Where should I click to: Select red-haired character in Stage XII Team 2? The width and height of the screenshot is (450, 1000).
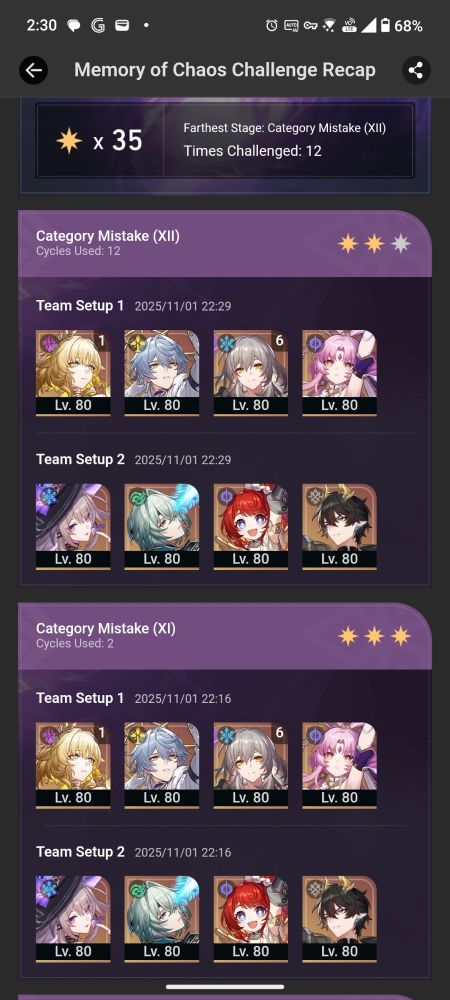(250, 527)
